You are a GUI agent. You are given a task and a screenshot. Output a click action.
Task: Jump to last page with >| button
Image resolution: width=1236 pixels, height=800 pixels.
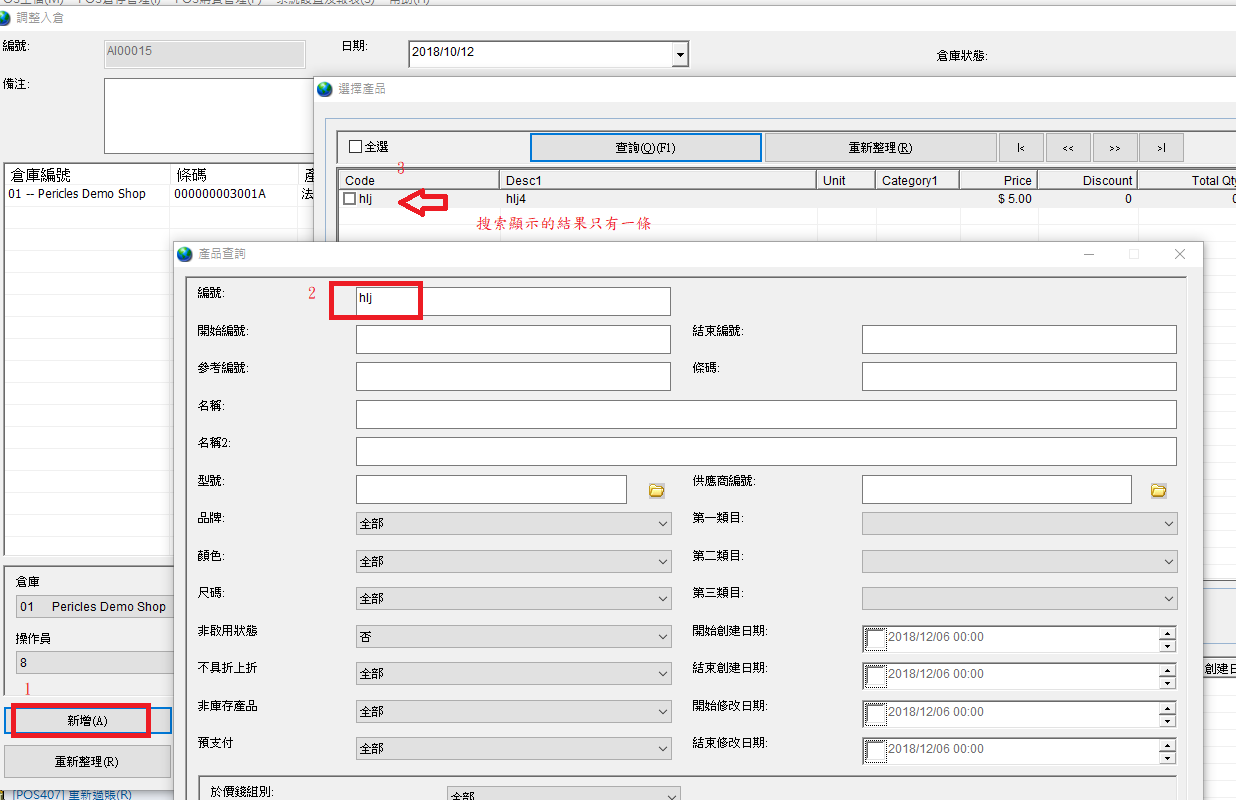[x=1161, y=148]
